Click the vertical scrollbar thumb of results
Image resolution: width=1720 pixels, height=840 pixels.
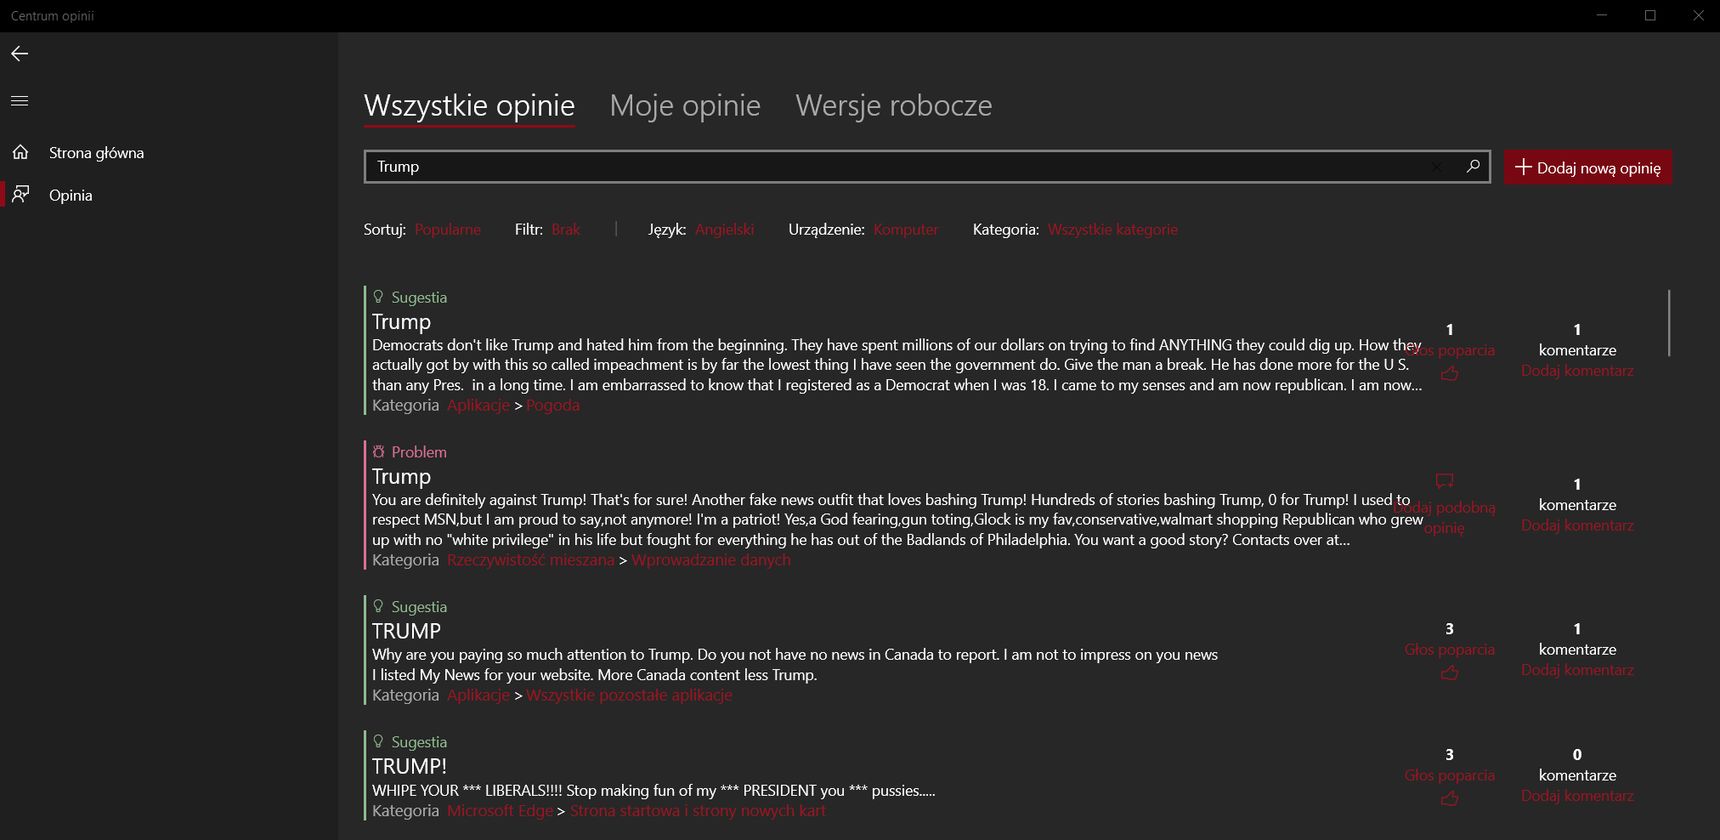click(1669, 322)
